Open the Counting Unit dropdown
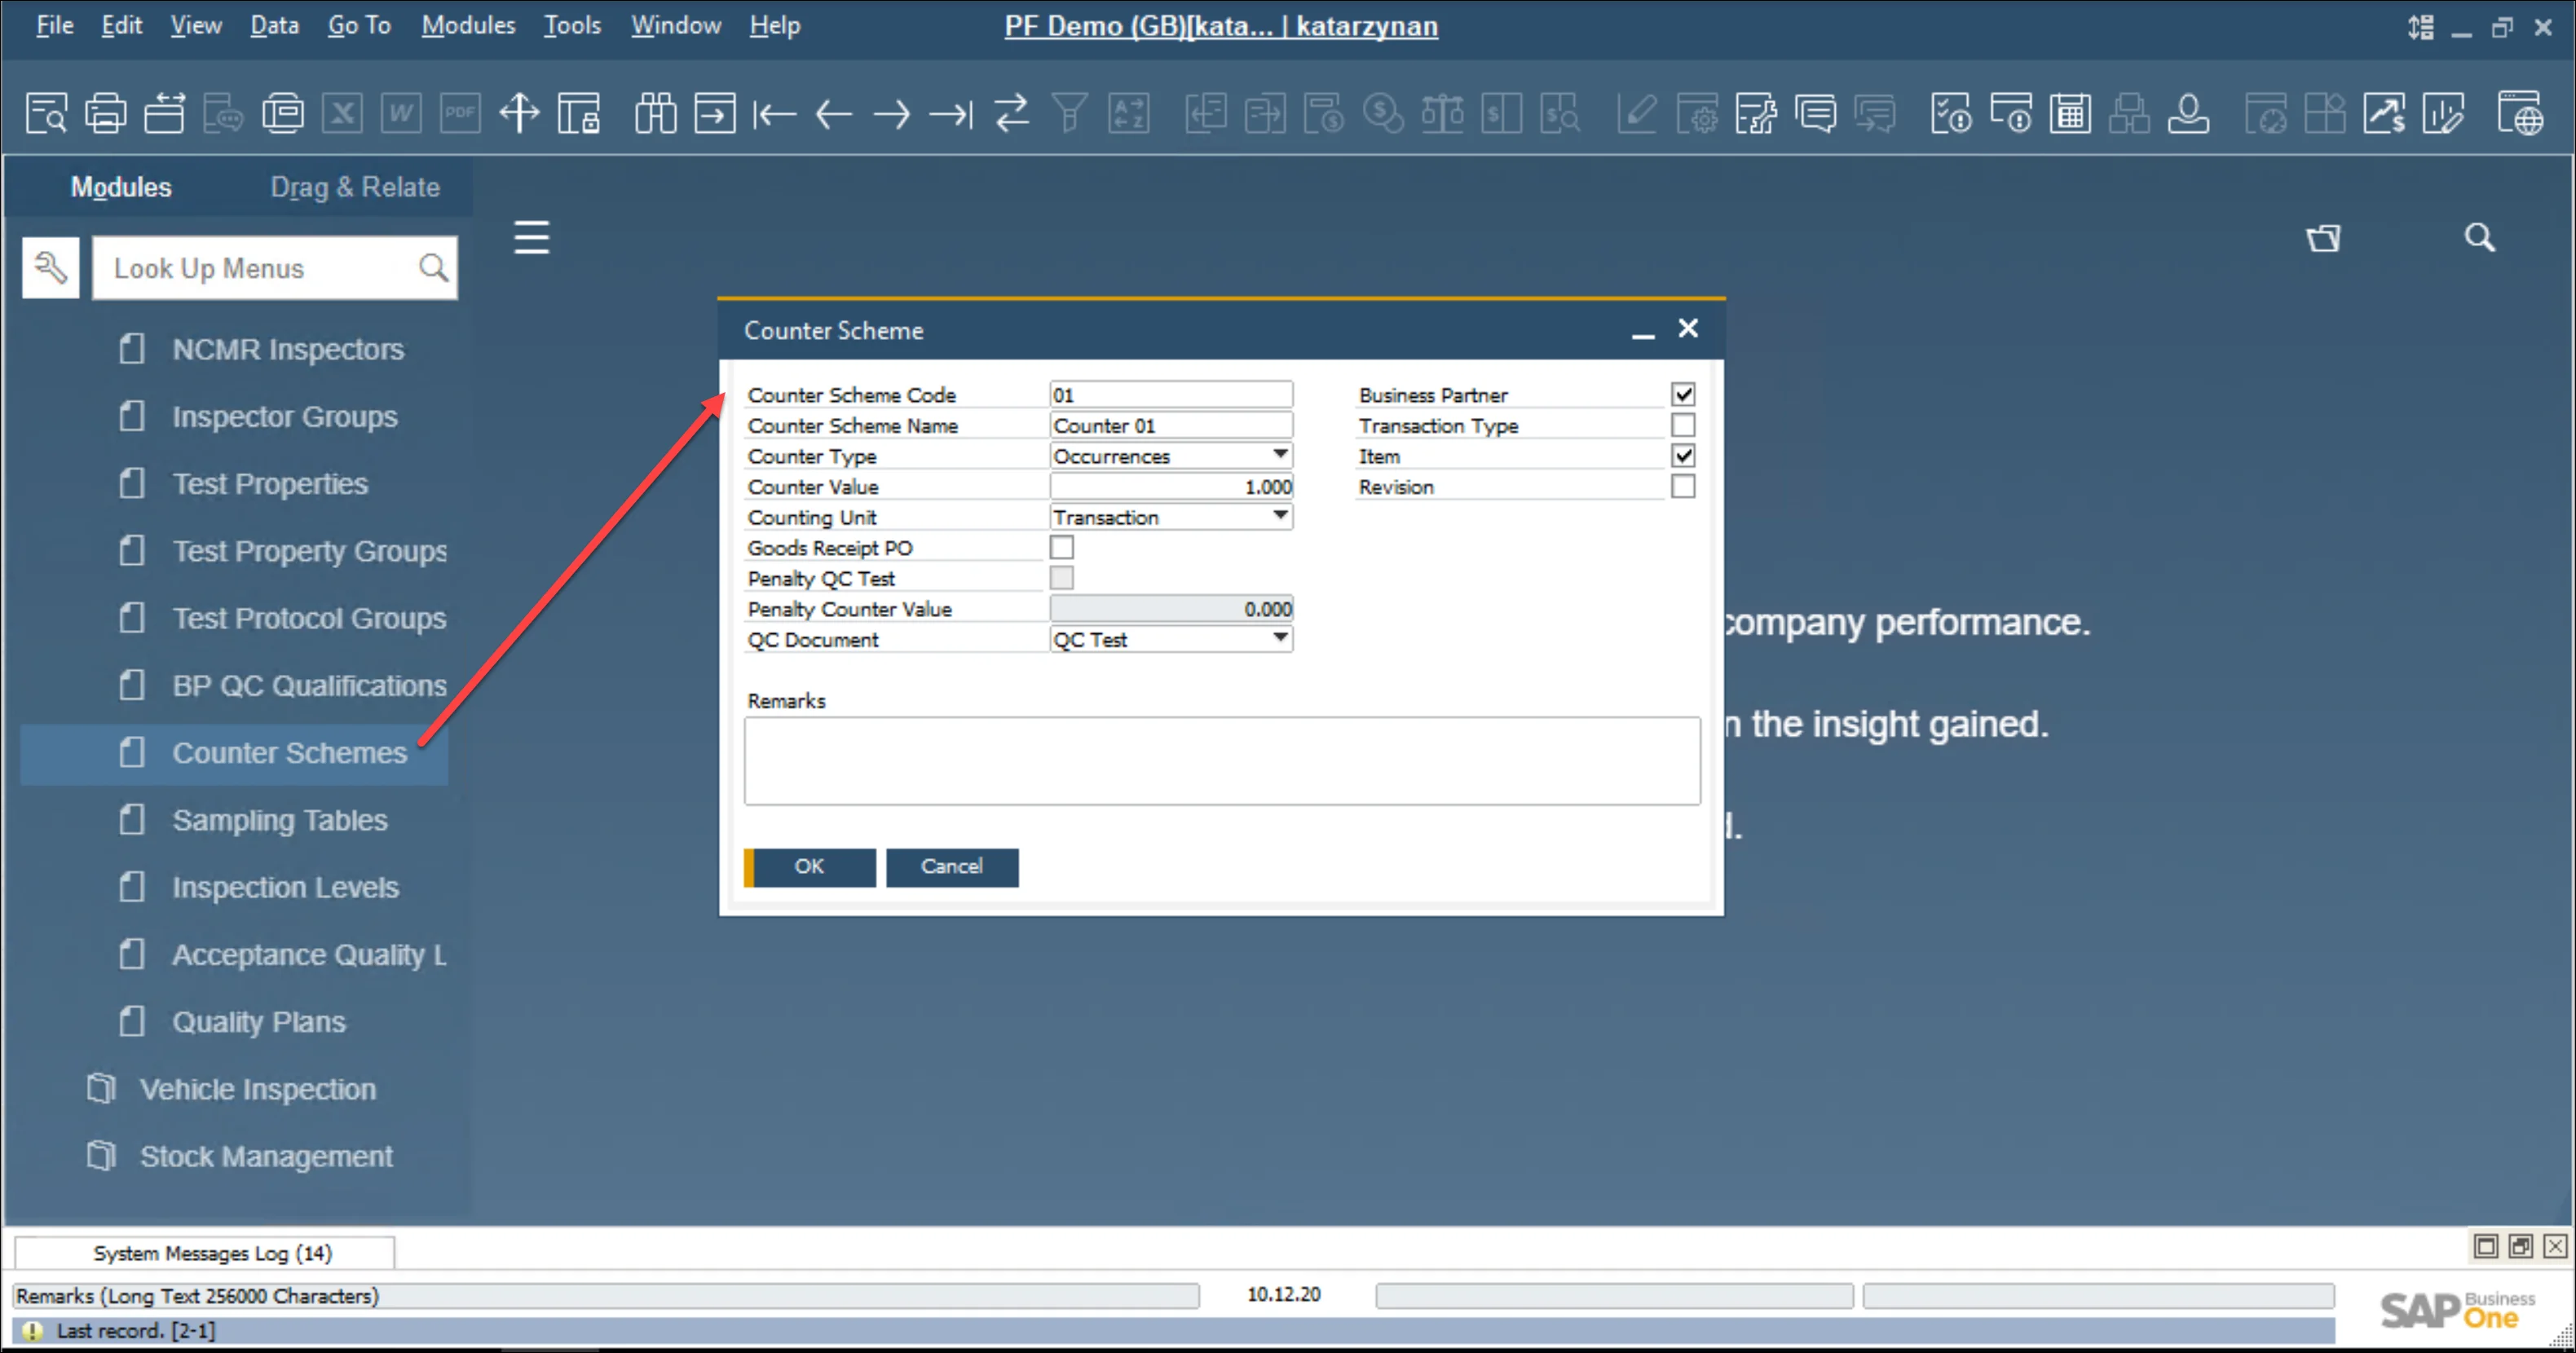Viewport: 2576px width, 1353px height. point(1280,516)
